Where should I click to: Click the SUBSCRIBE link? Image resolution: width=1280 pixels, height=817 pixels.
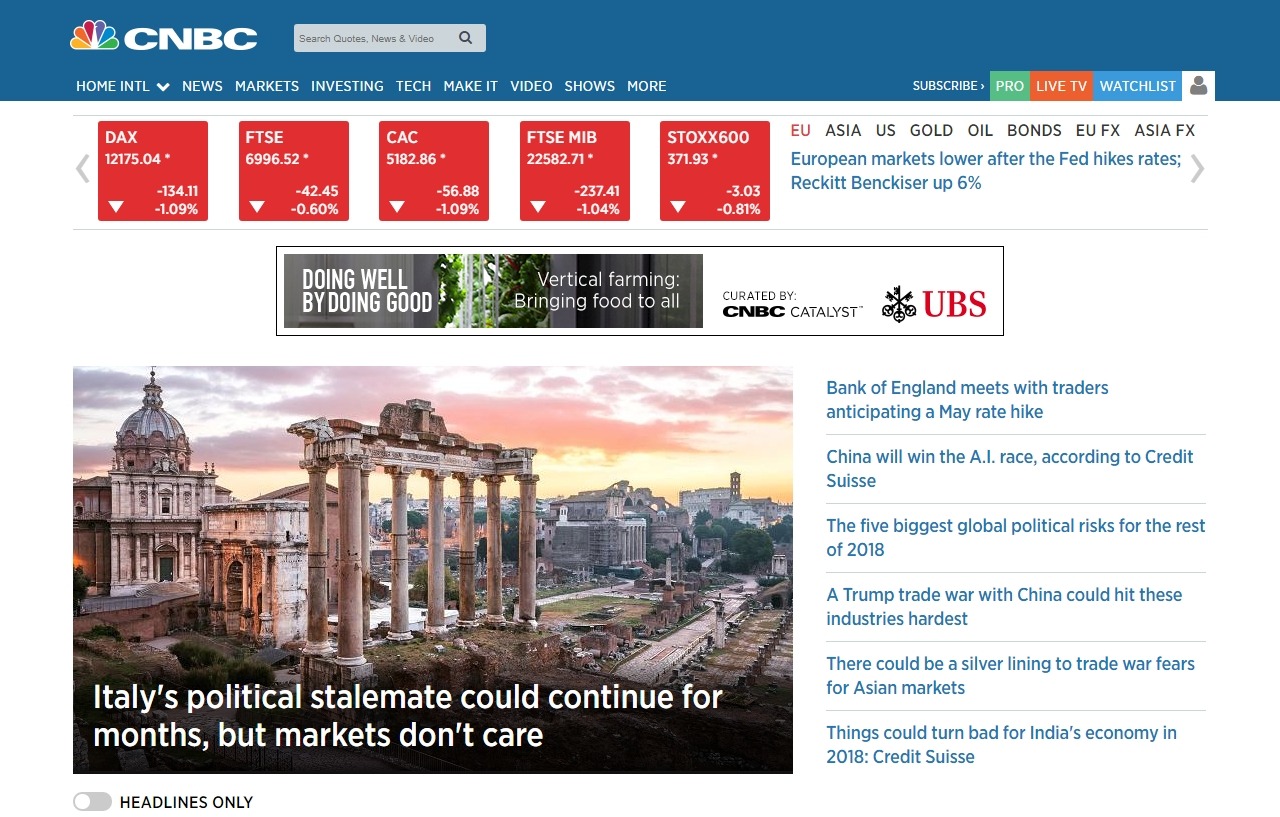click(948, 86)
